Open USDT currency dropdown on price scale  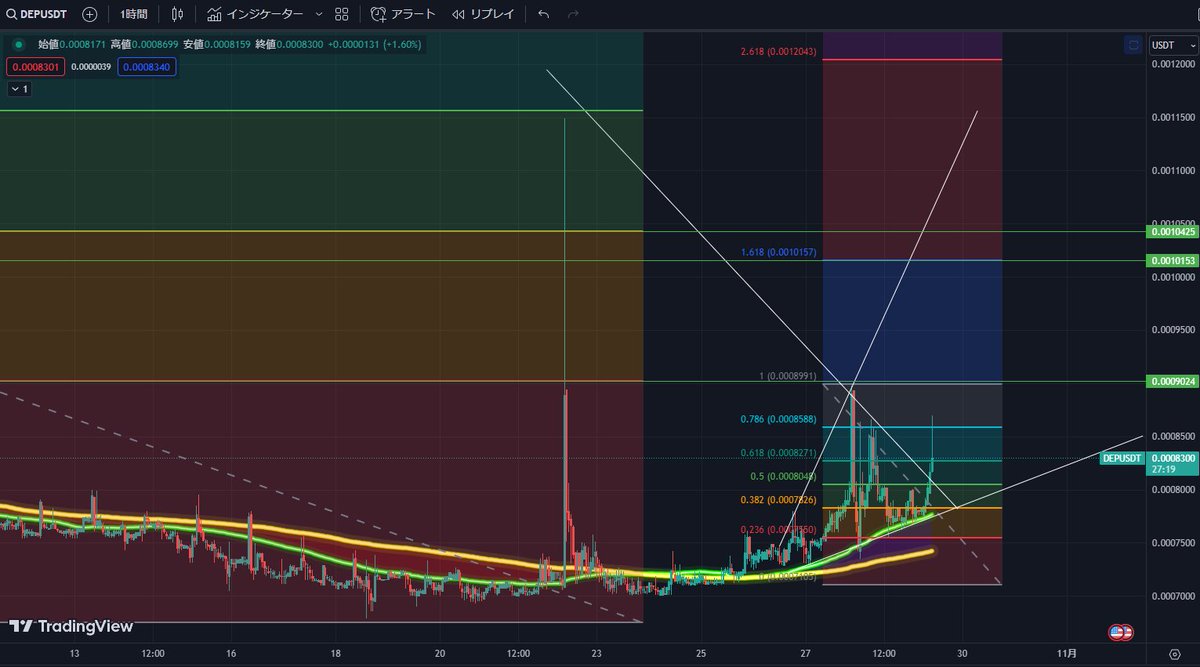[x=1171, y=45]
